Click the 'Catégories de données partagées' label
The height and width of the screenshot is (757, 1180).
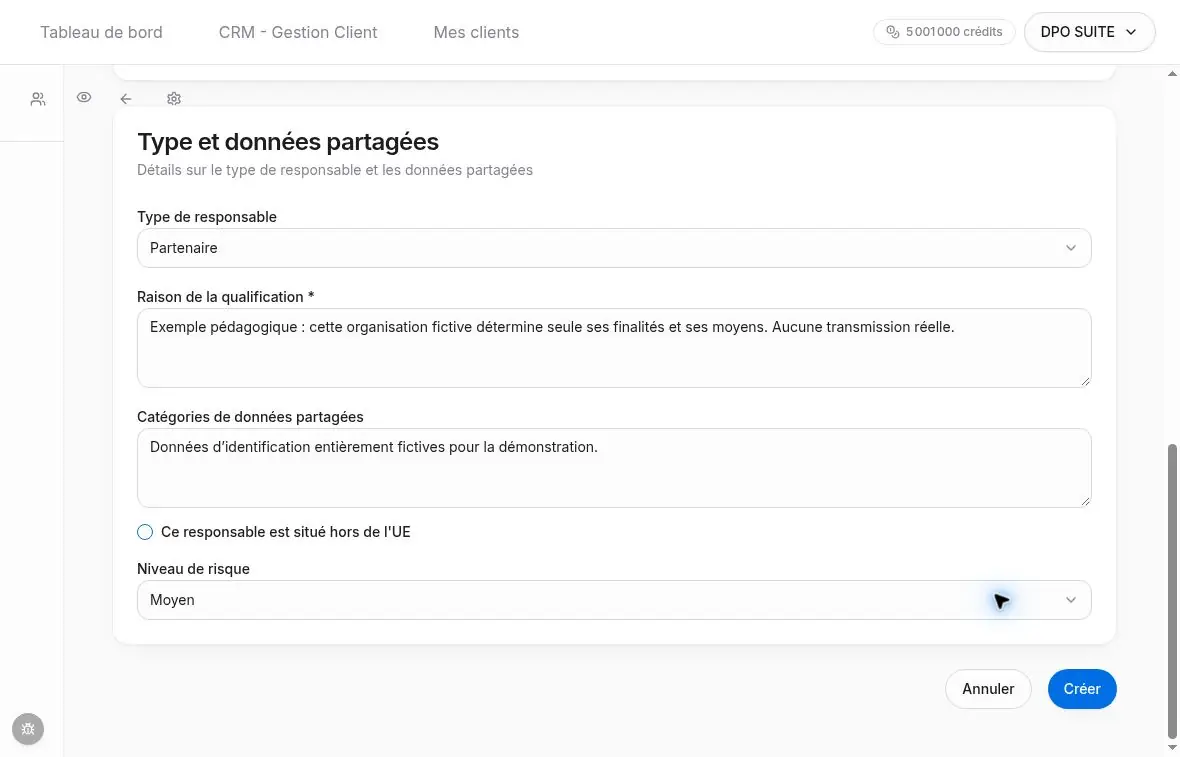tap(250, 417)
